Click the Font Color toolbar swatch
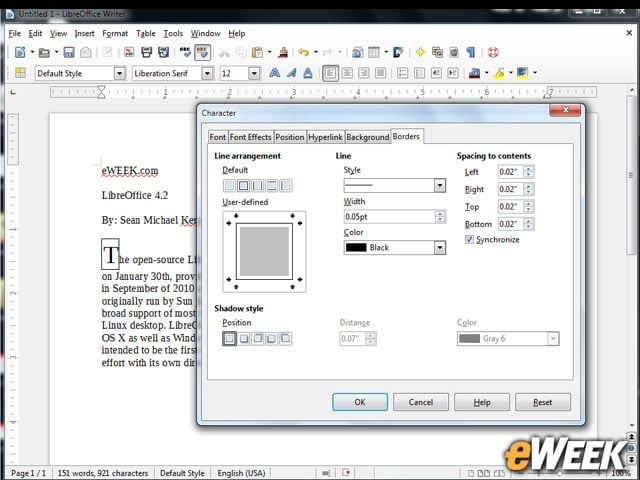 474,73
